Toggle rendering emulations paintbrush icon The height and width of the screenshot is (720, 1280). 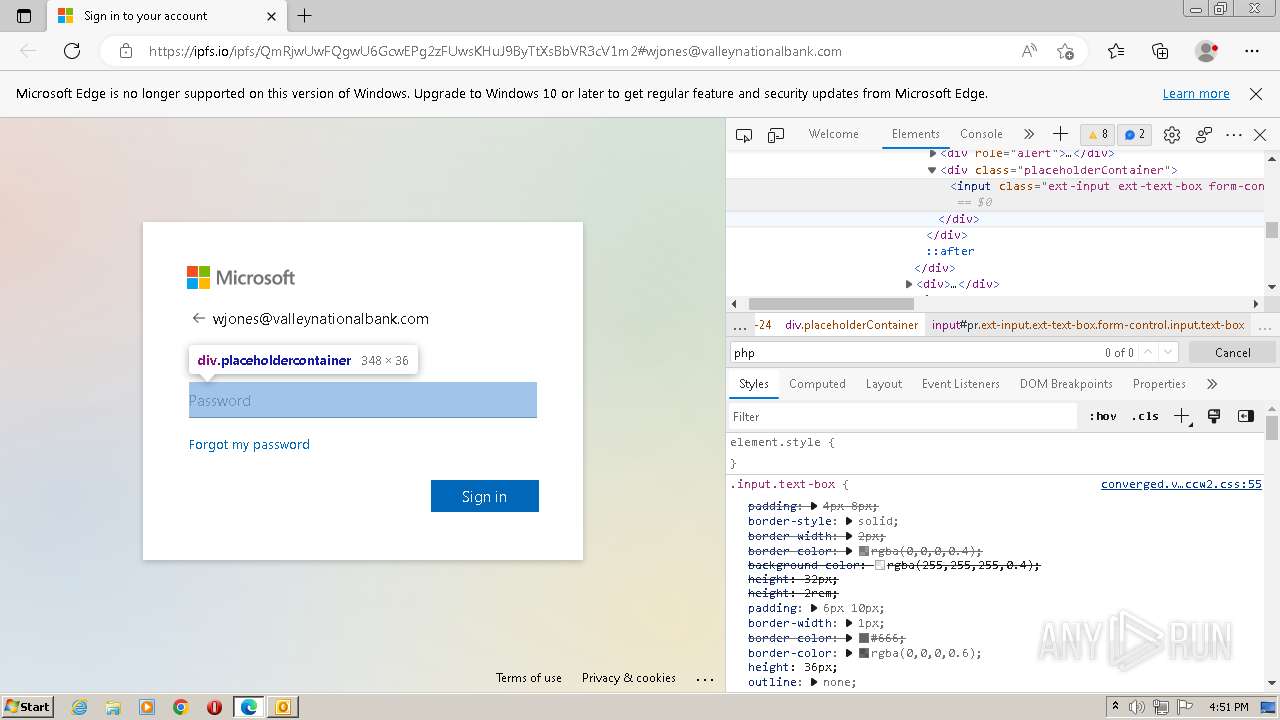coord(1214,416)
